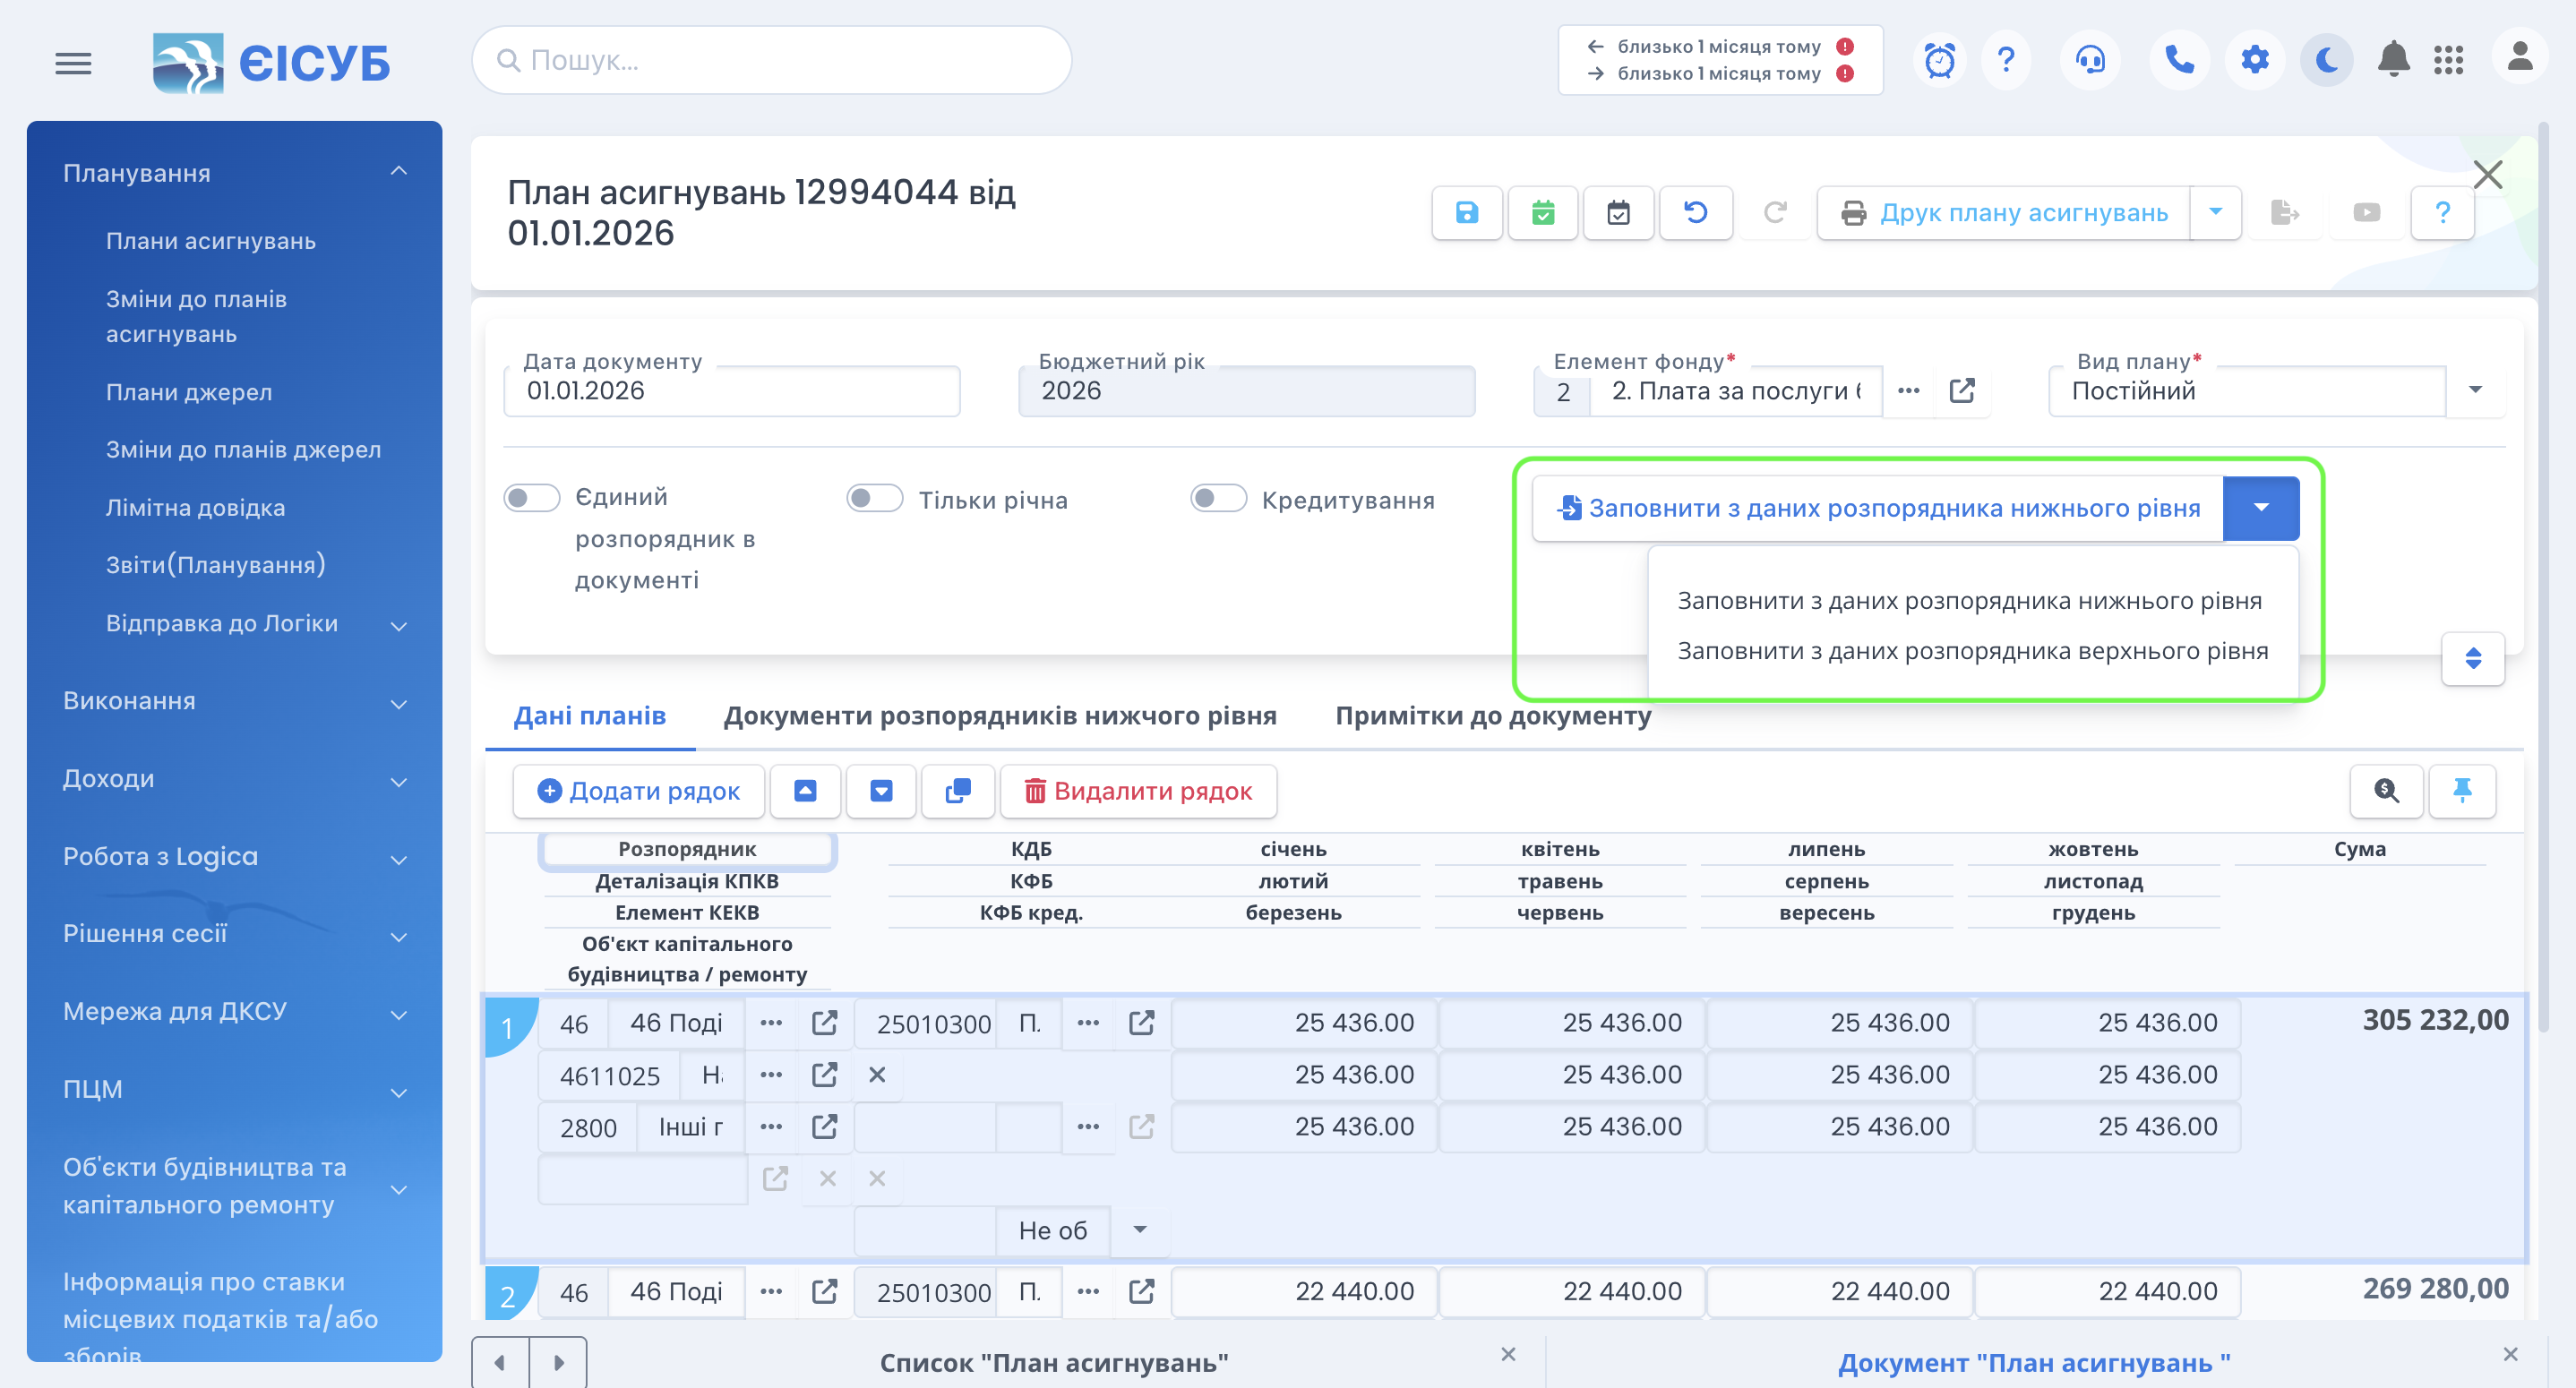Click the Дата документу field

click(x=731, y=390)
